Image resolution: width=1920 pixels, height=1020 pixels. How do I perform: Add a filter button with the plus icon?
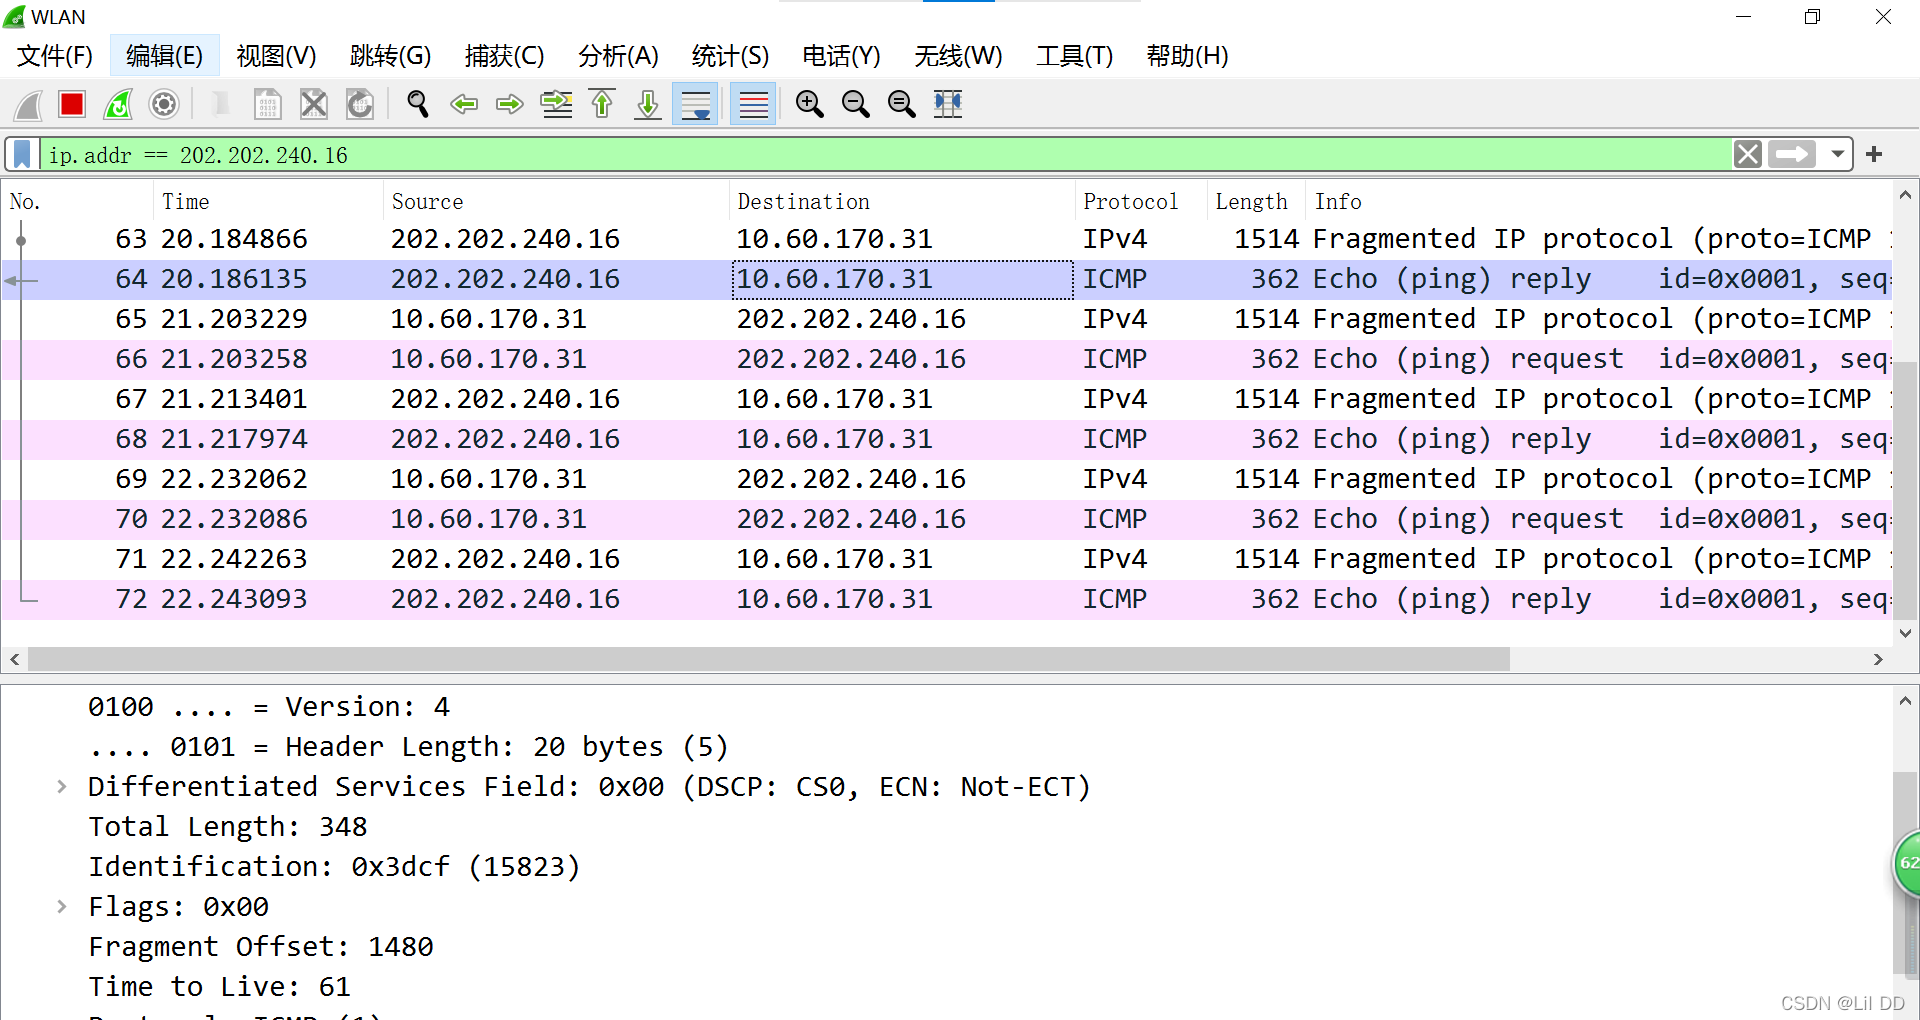tap(1874, 155)
